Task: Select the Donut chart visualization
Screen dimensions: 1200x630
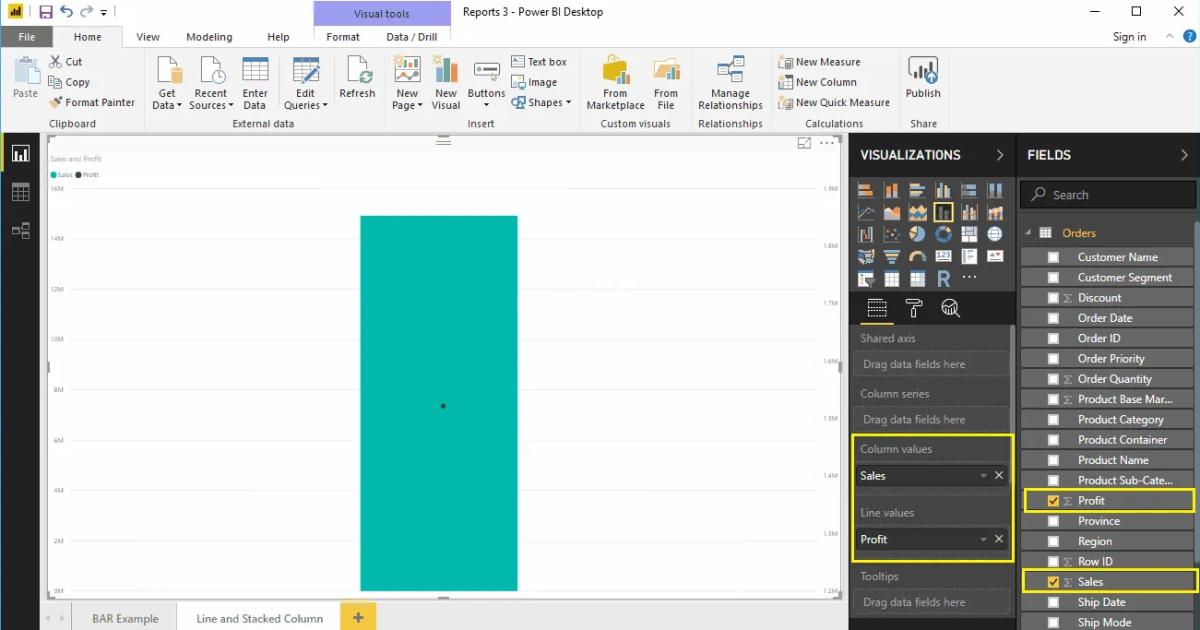Action: pyautogui.click(x=944, y=234)
